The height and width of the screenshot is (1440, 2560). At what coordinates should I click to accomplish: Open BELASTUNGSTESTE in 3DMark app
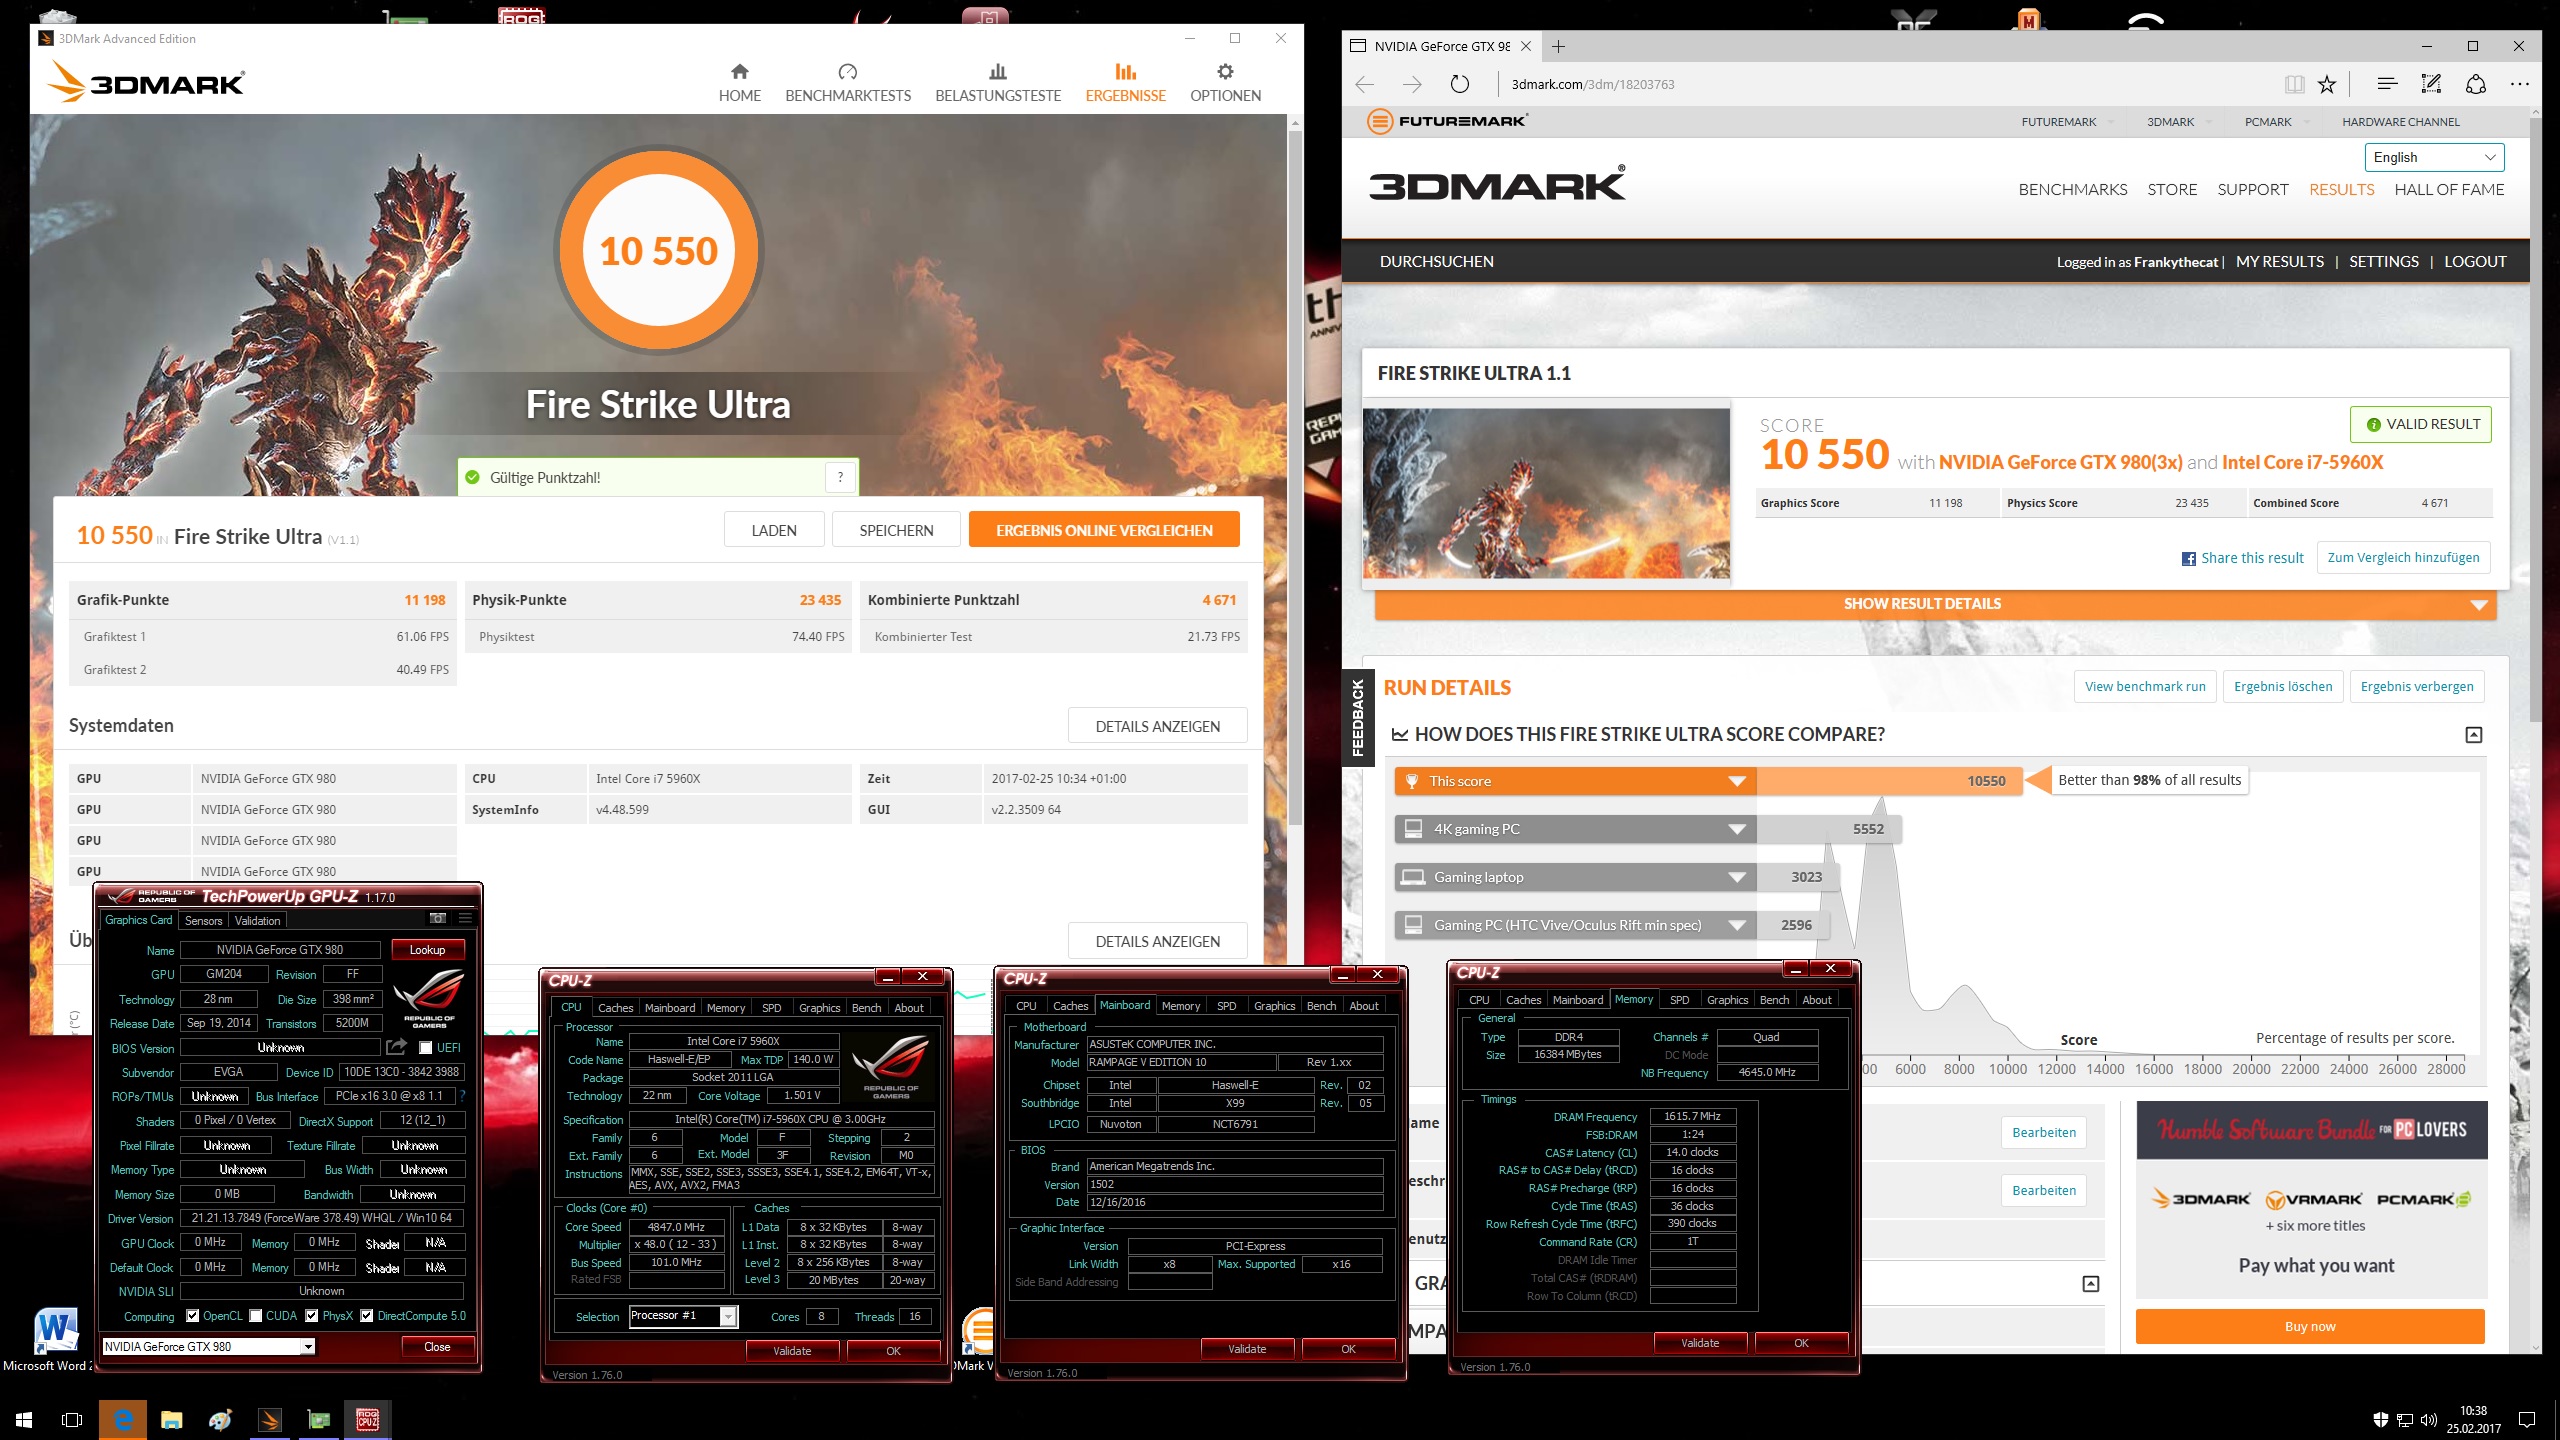point(998,83)
